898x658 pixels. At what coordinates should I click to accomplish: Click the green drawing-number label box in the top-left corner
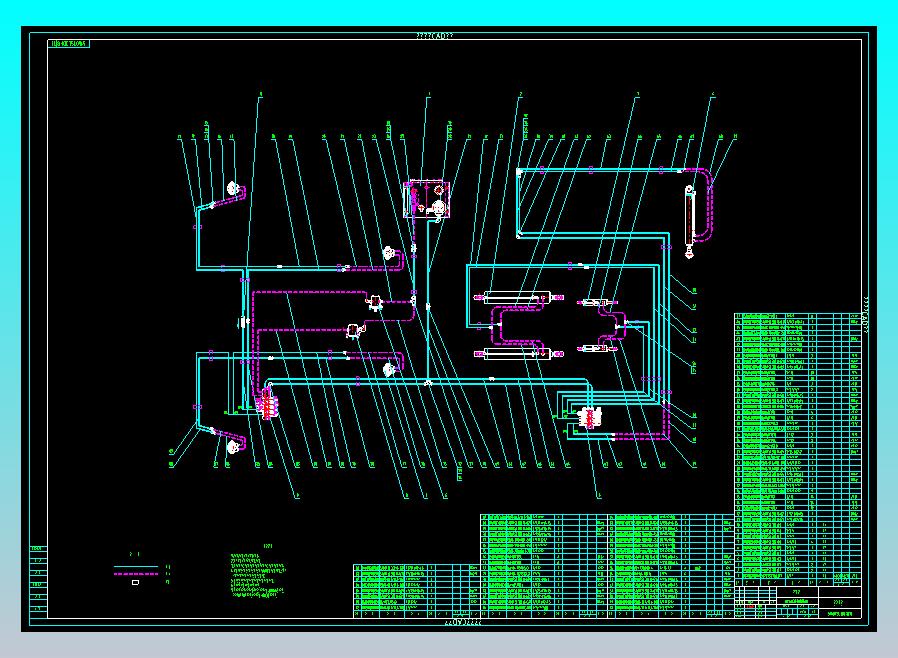69,44
